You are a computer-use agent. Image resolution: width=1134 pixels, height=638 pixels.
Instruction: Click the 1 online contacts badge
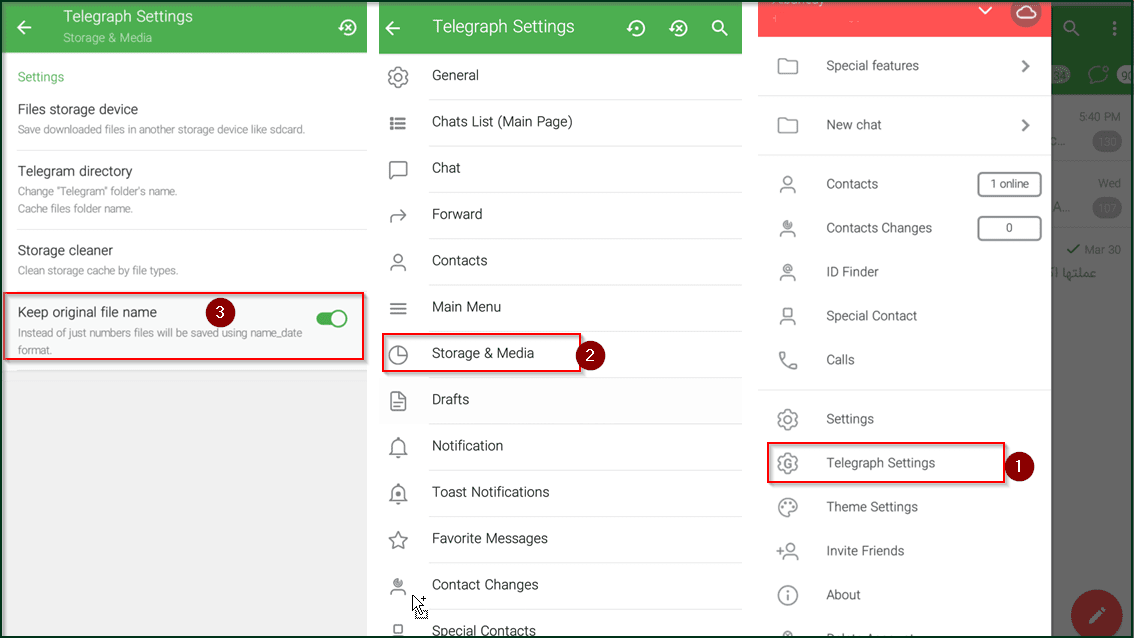tap(1009, 184)
